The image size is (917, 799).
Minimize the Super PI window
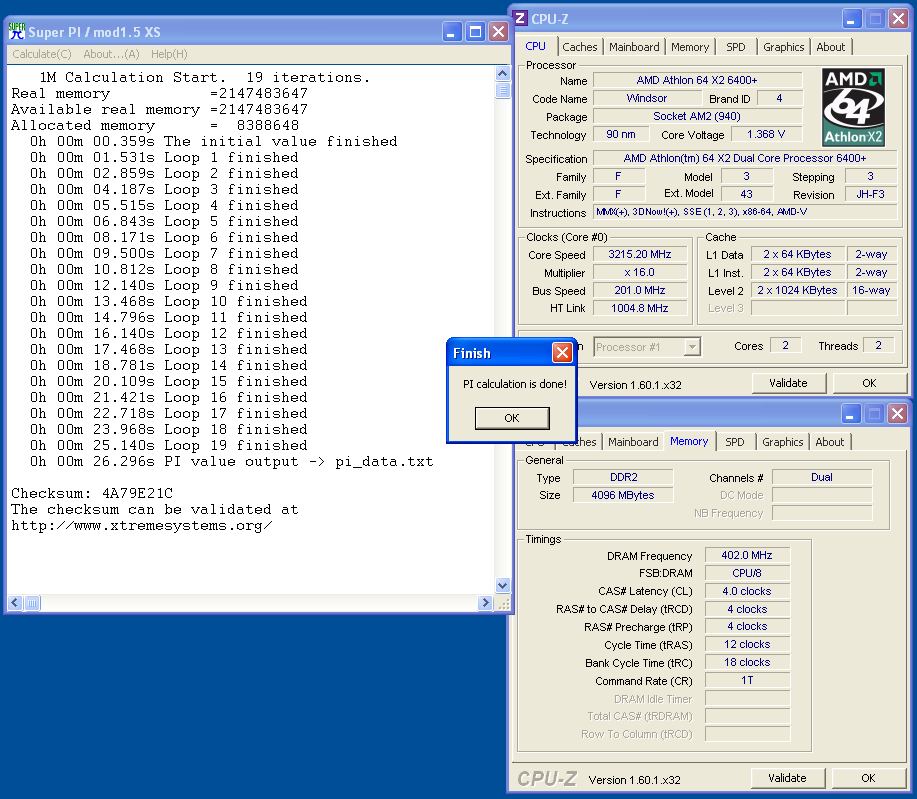tap(451, 32)
